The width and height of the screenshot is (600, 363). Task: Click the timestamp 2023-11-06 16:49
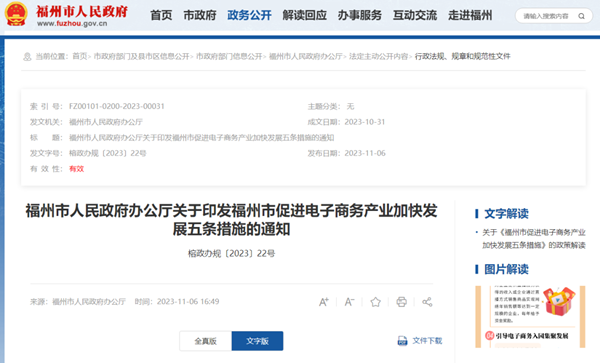(188, 301)
